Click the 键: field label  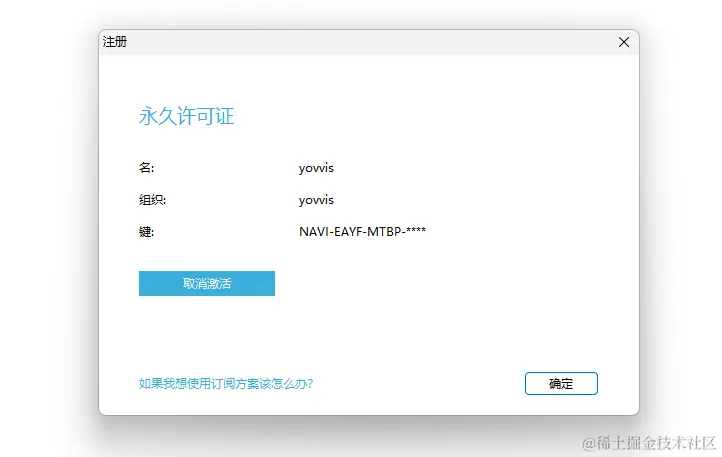pyautogui.click(x=146, y=232)
